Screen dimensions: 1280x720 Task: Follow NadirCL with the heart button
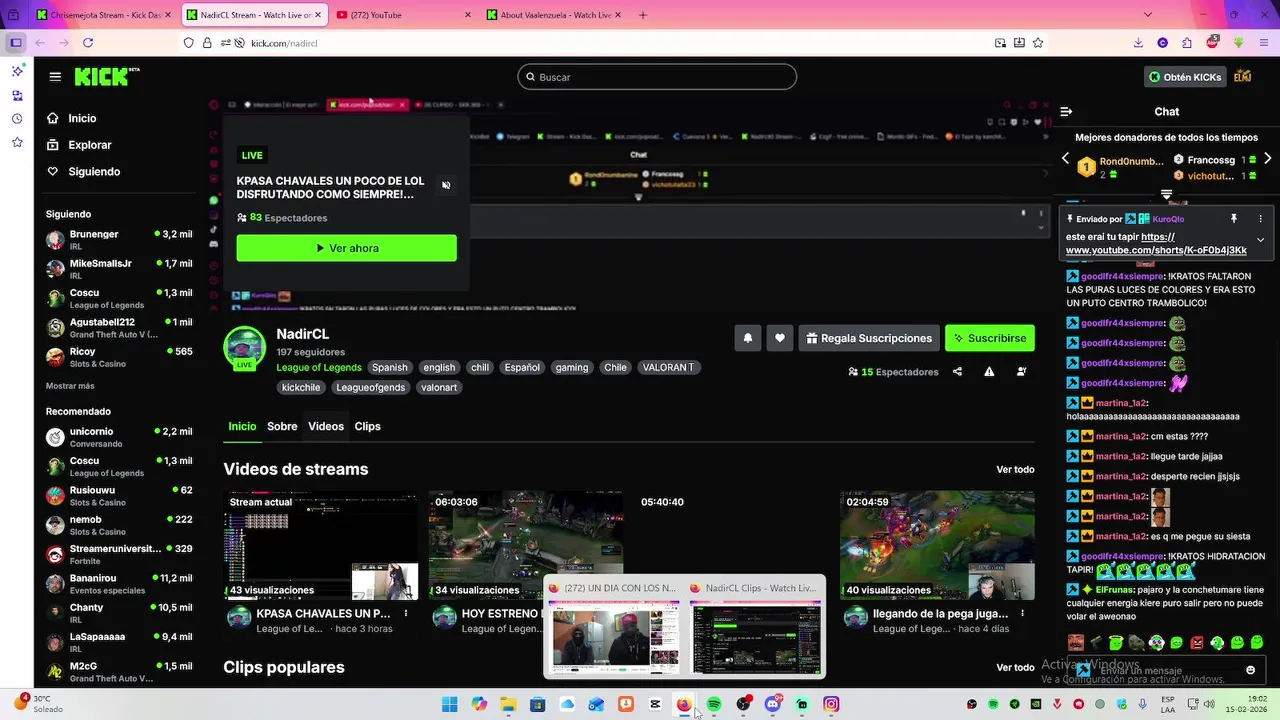pyautogui.click(x=780, y=338)
